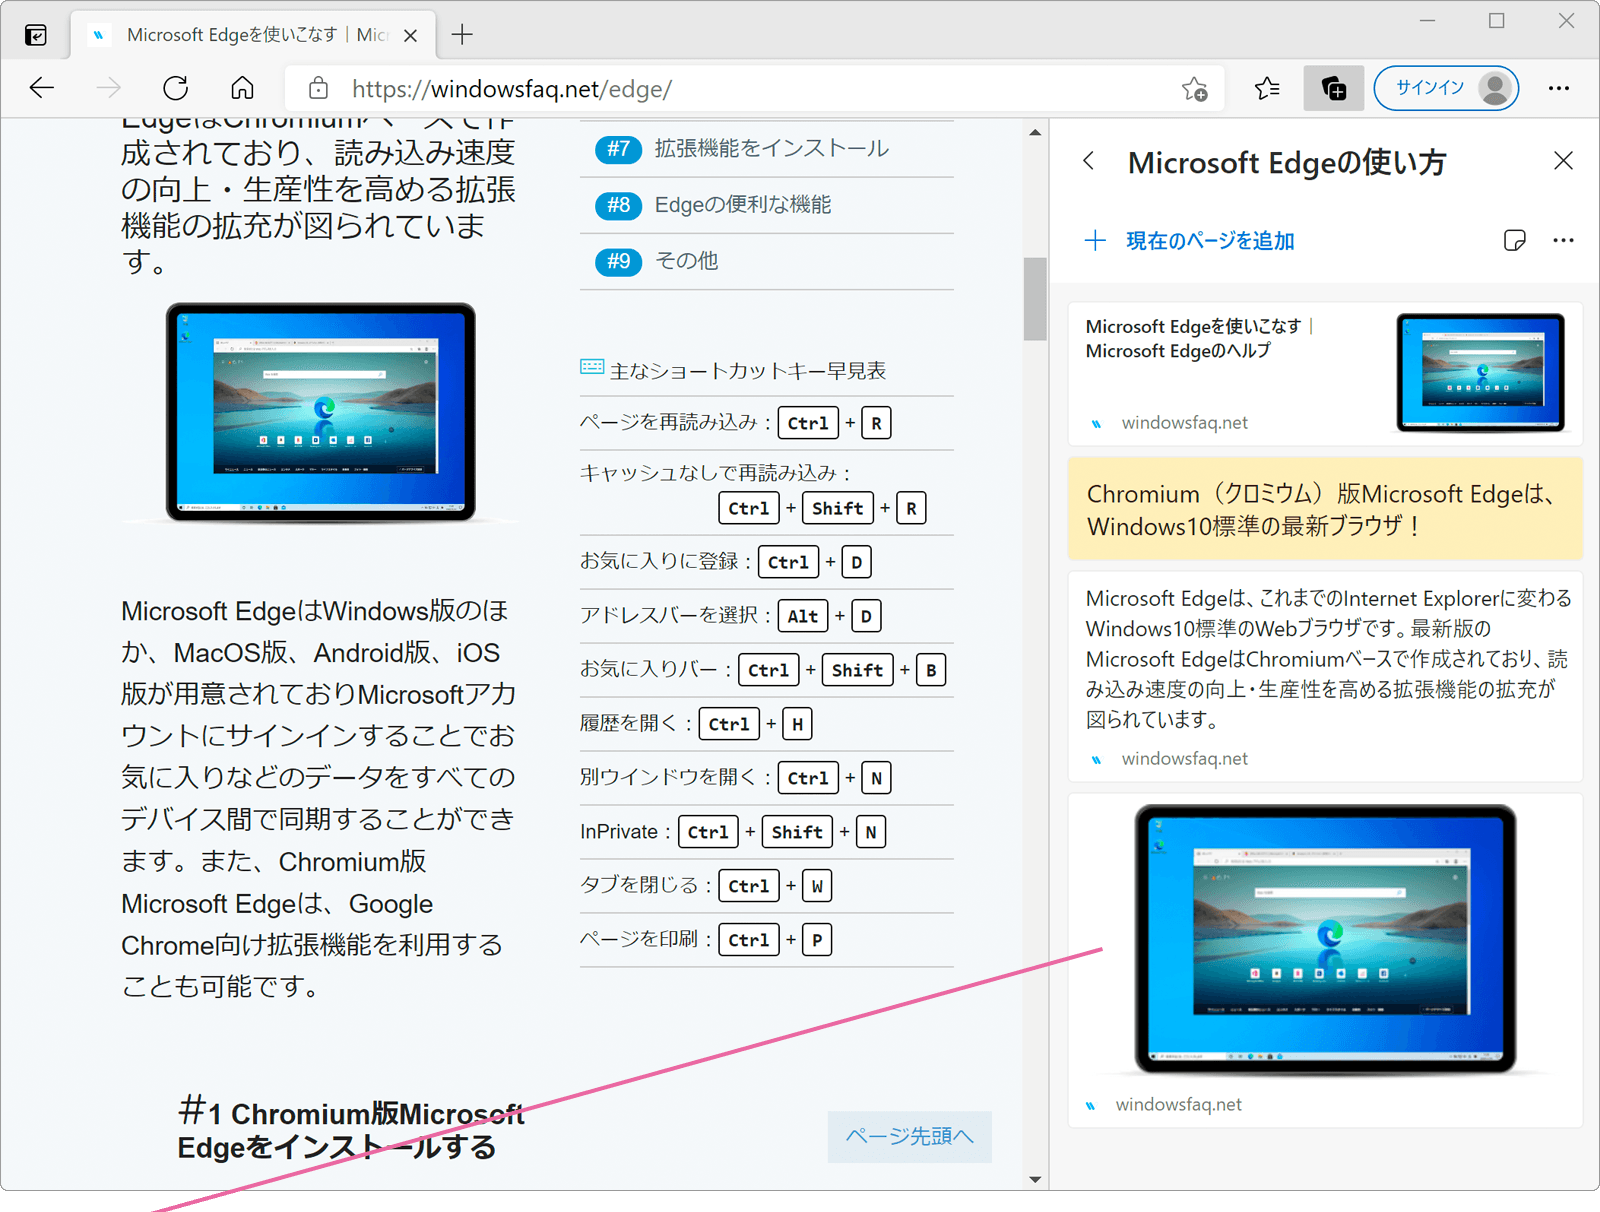Close the Collections panel
Viewport: 1600px width, 1212px height.
click(x=1564, y=161)
